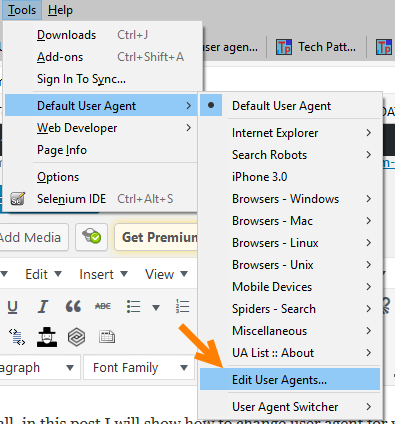
Task: Open bulleted list style dropdown arrow
Action: (x=156, y=307)
